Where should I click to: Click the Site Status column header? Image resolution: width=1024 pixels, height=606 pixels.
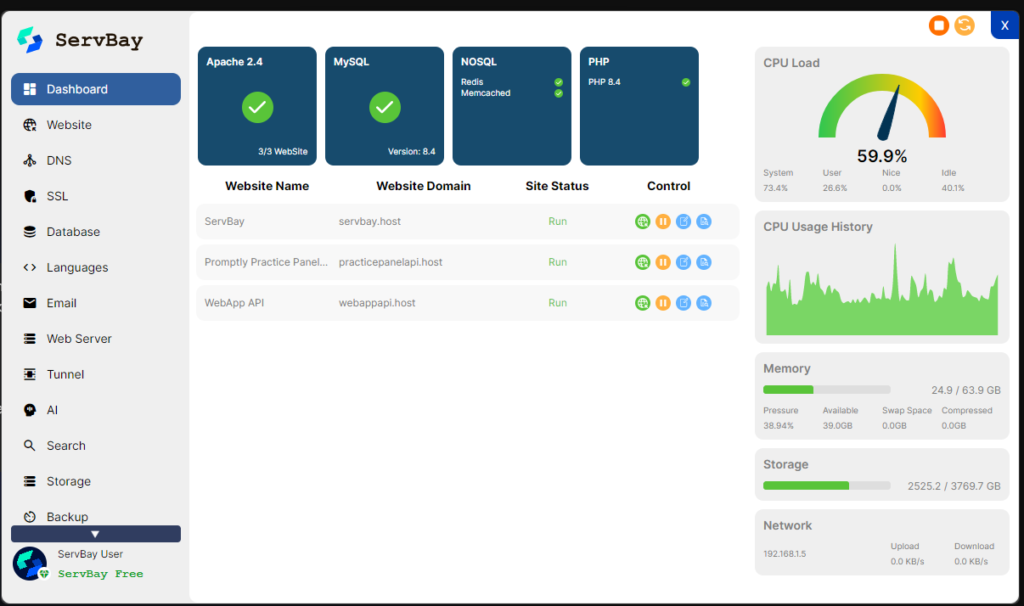(557, 186)
